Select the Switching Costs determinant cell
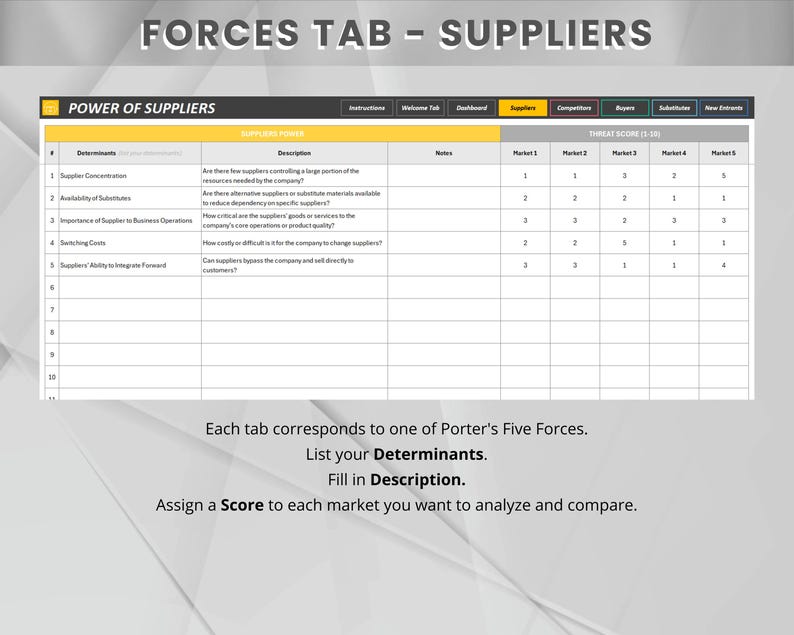Image resolution: width=794 pixels, height=635 pixels. (130, 243)
